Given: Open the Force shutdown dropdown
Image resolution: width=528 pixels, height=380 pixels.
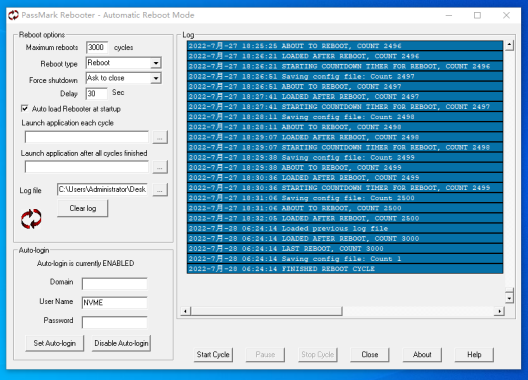Looking at the screenshot, I should click(156, 78).
